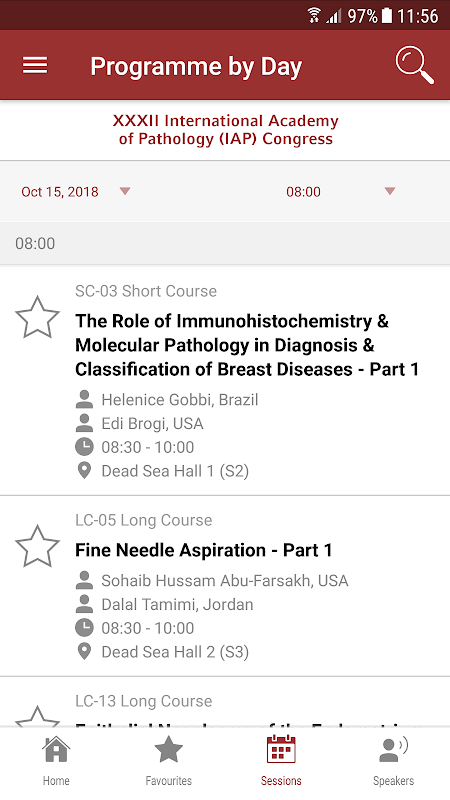
Task: Tap the location pin for Dead Sea Hall 1
Action: tap(84, 470)
